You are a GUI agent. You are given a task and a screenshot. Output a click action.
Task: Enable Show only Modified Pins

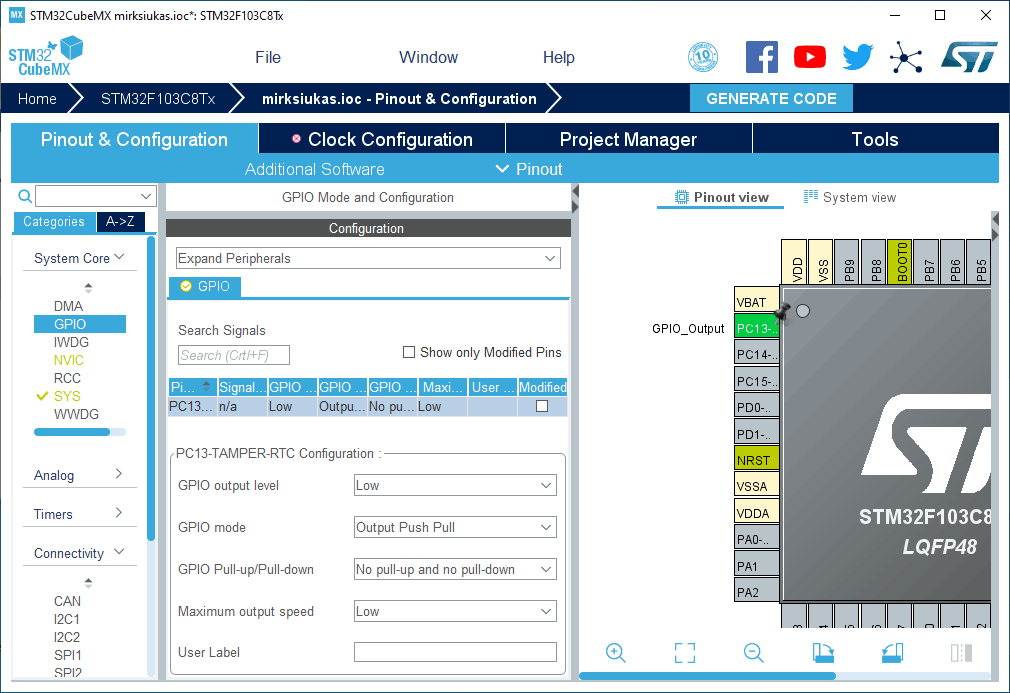point(408,352)
